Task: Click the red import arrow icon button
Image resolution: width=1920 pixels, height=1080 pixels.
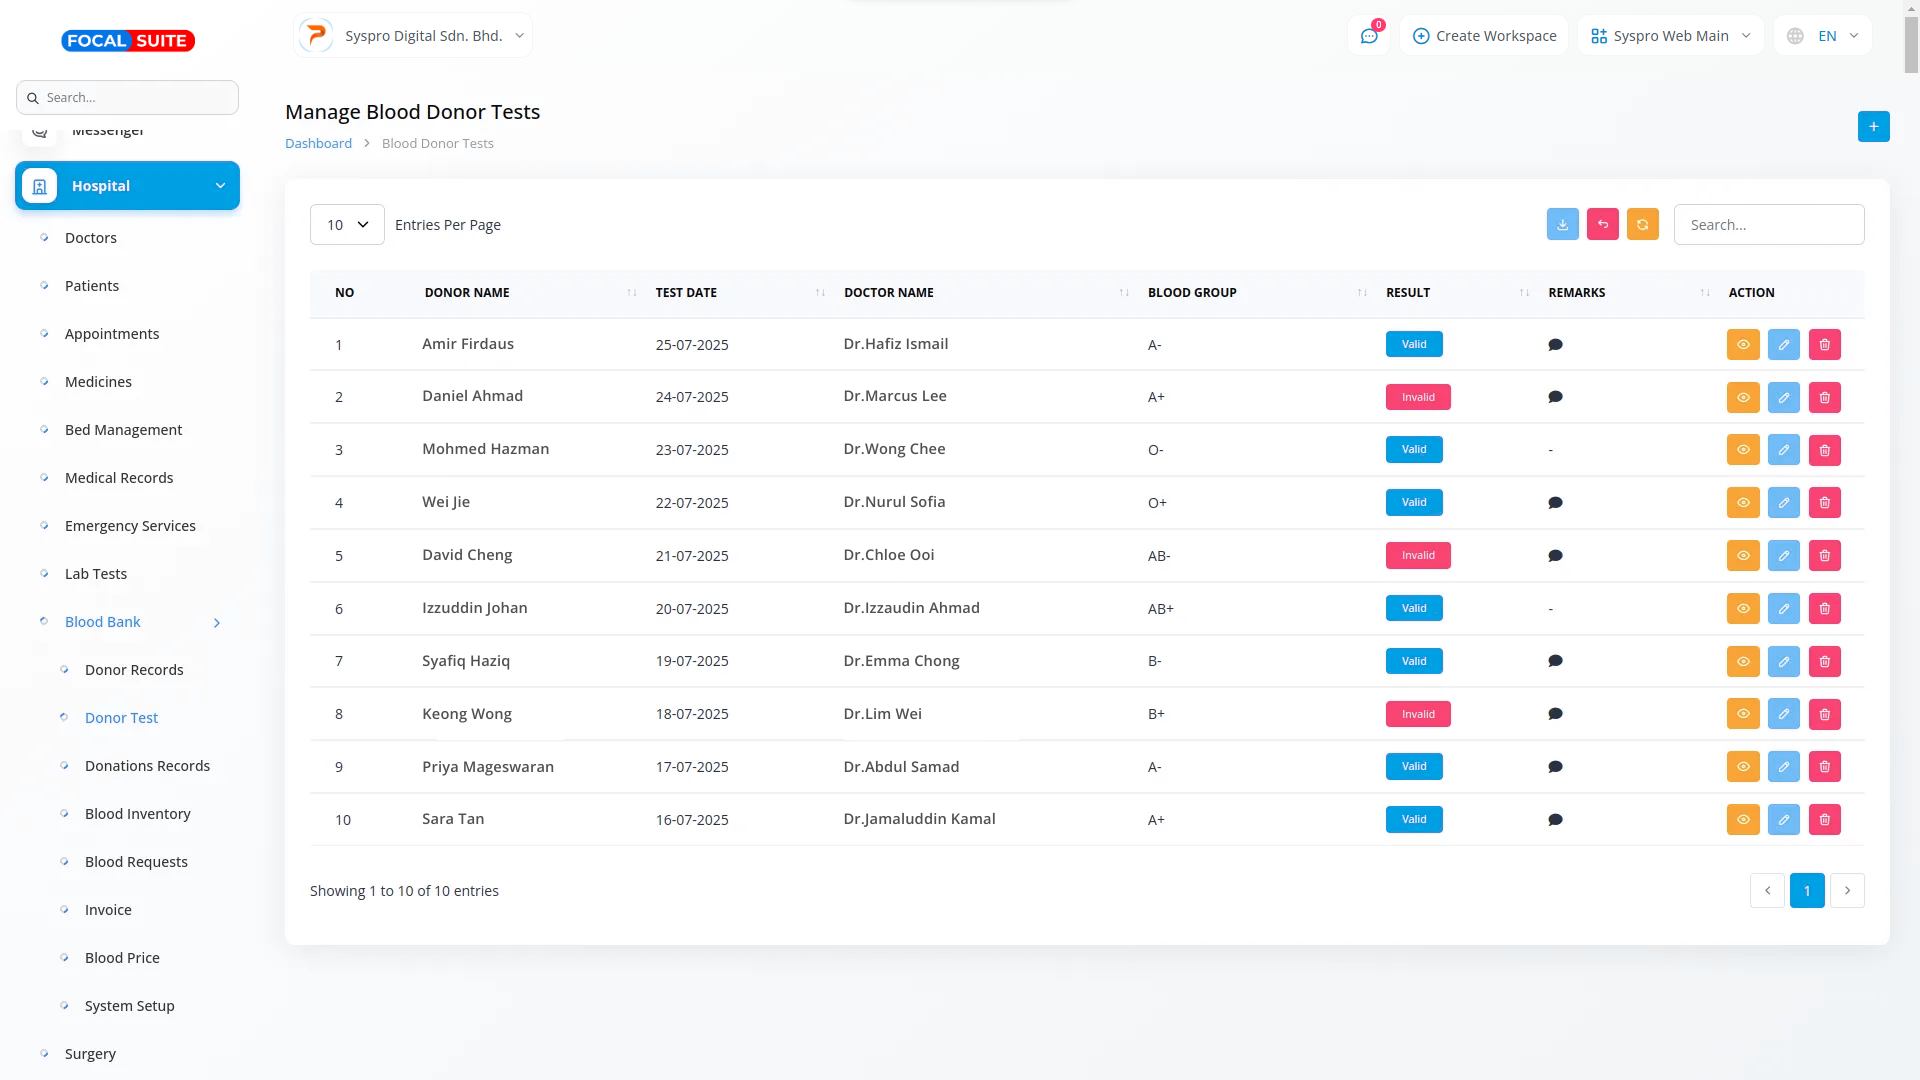Action: [1602, 225]
